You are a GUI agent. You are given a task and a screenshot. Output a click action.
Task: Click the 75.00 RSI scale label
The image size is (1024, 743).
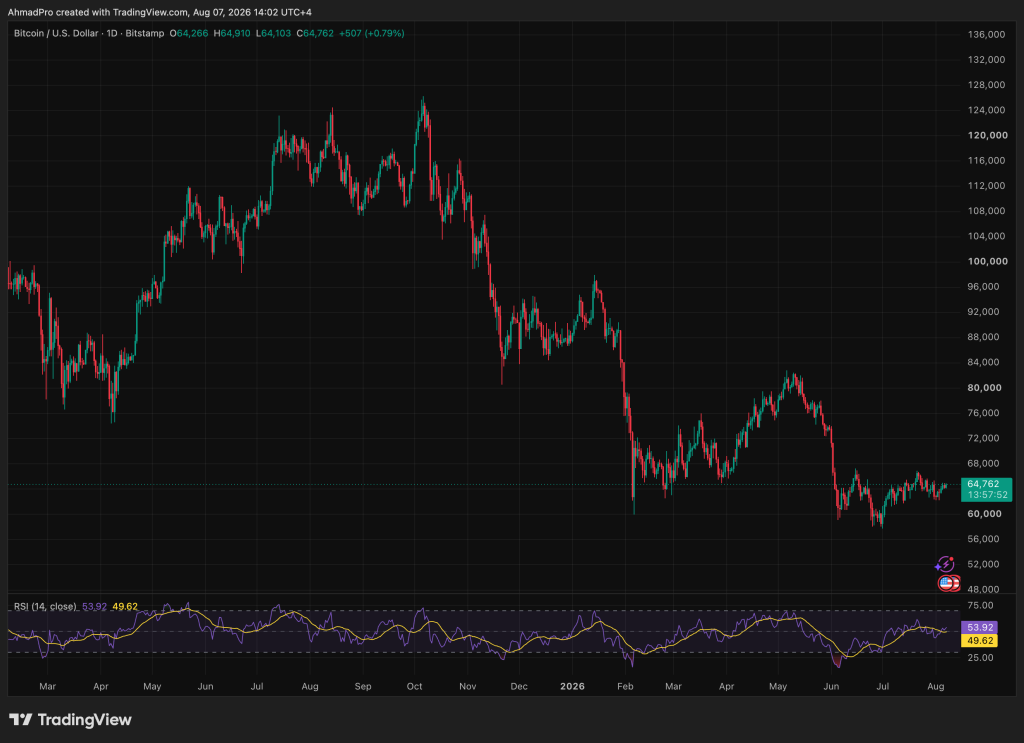click(x=980, y=605)
